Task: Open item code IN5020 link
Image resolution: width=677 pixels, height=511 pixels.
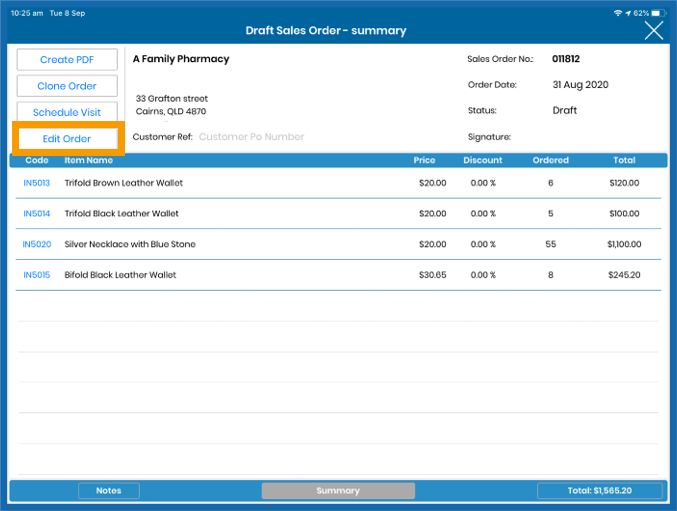Action: (x=37, y=245)
